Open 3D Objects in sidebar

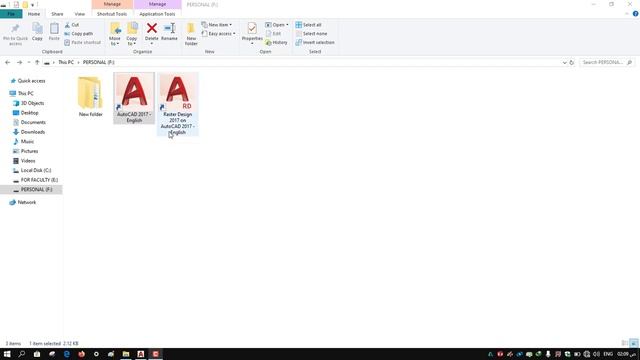[x=32, y=103]
